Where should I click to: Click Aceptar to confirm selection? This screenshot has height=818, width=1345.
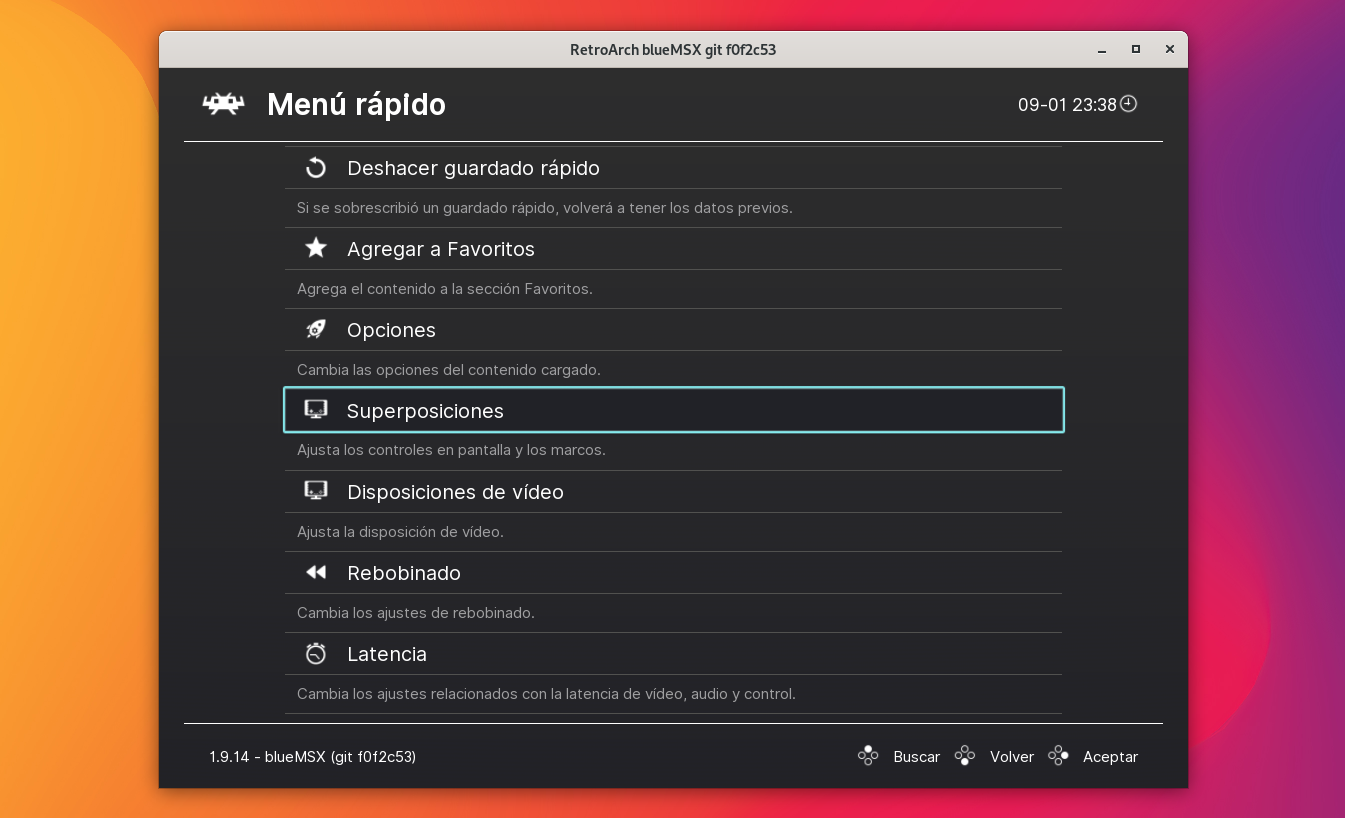click(1110, 757)
